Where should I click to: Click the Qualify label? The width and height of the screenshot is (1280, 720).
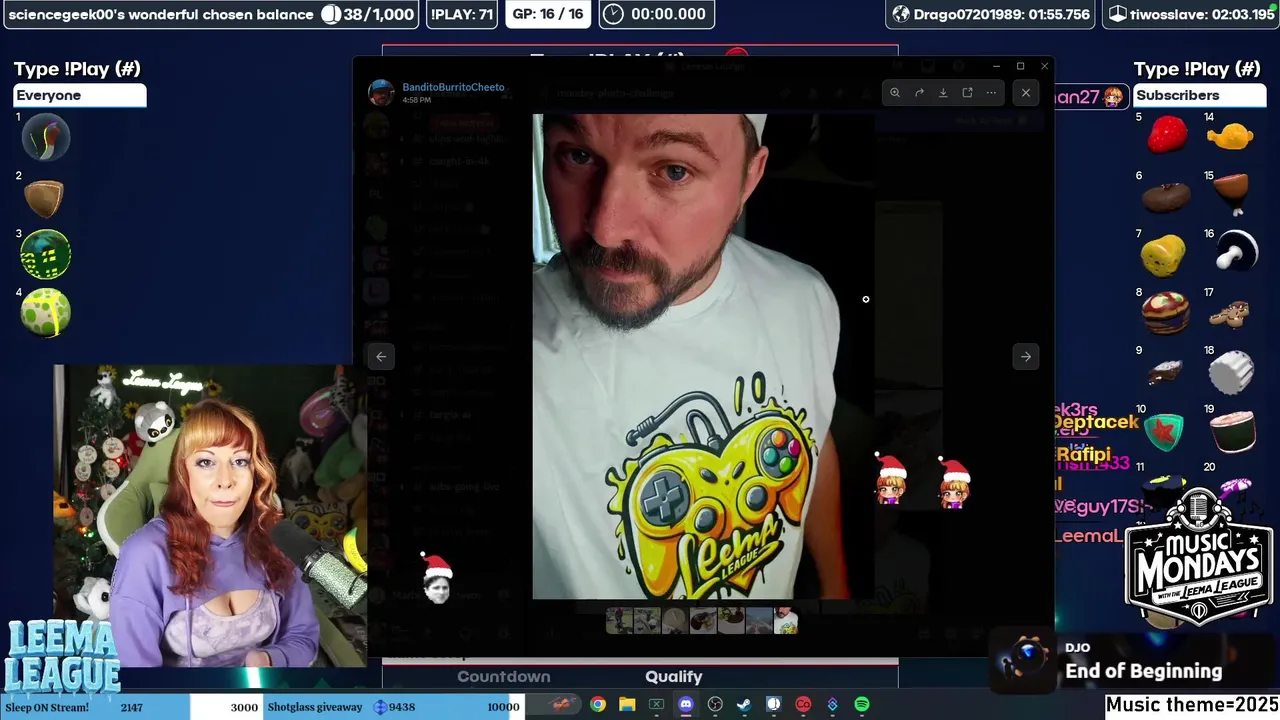(674, 677)
